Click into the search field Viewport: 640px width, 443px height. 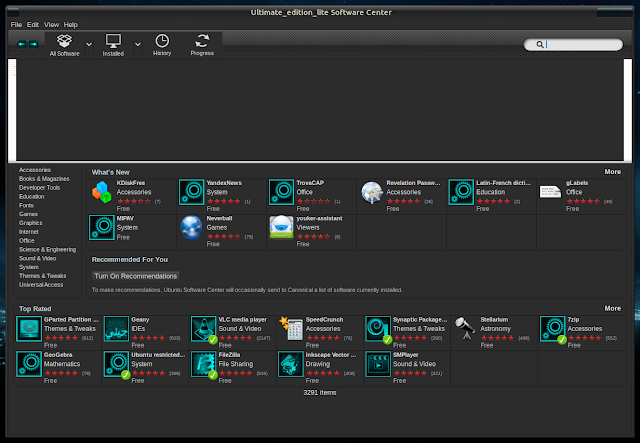[x=573, y=45]
